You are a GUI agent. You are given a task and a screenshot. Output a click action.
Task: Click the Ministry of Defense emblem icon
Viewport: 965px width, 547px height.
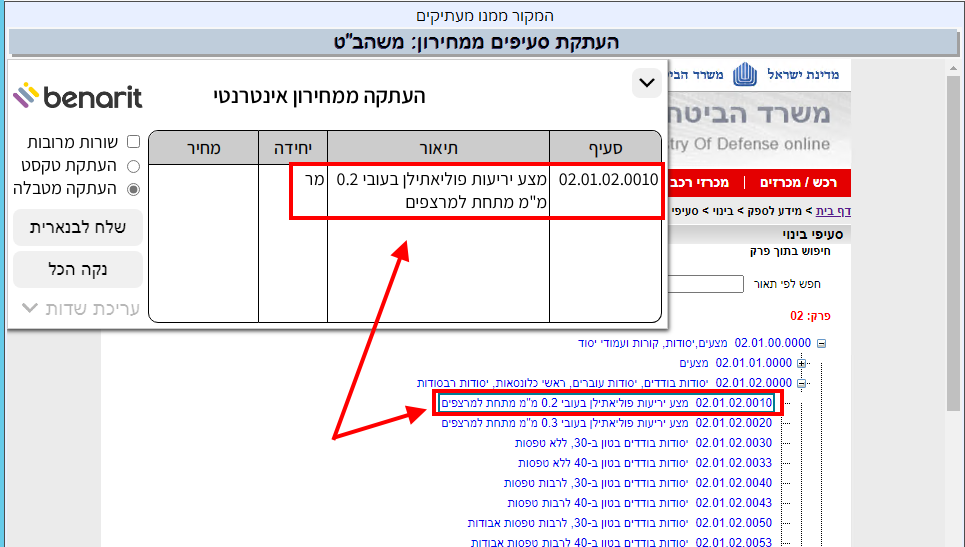[x=745, y=75]
